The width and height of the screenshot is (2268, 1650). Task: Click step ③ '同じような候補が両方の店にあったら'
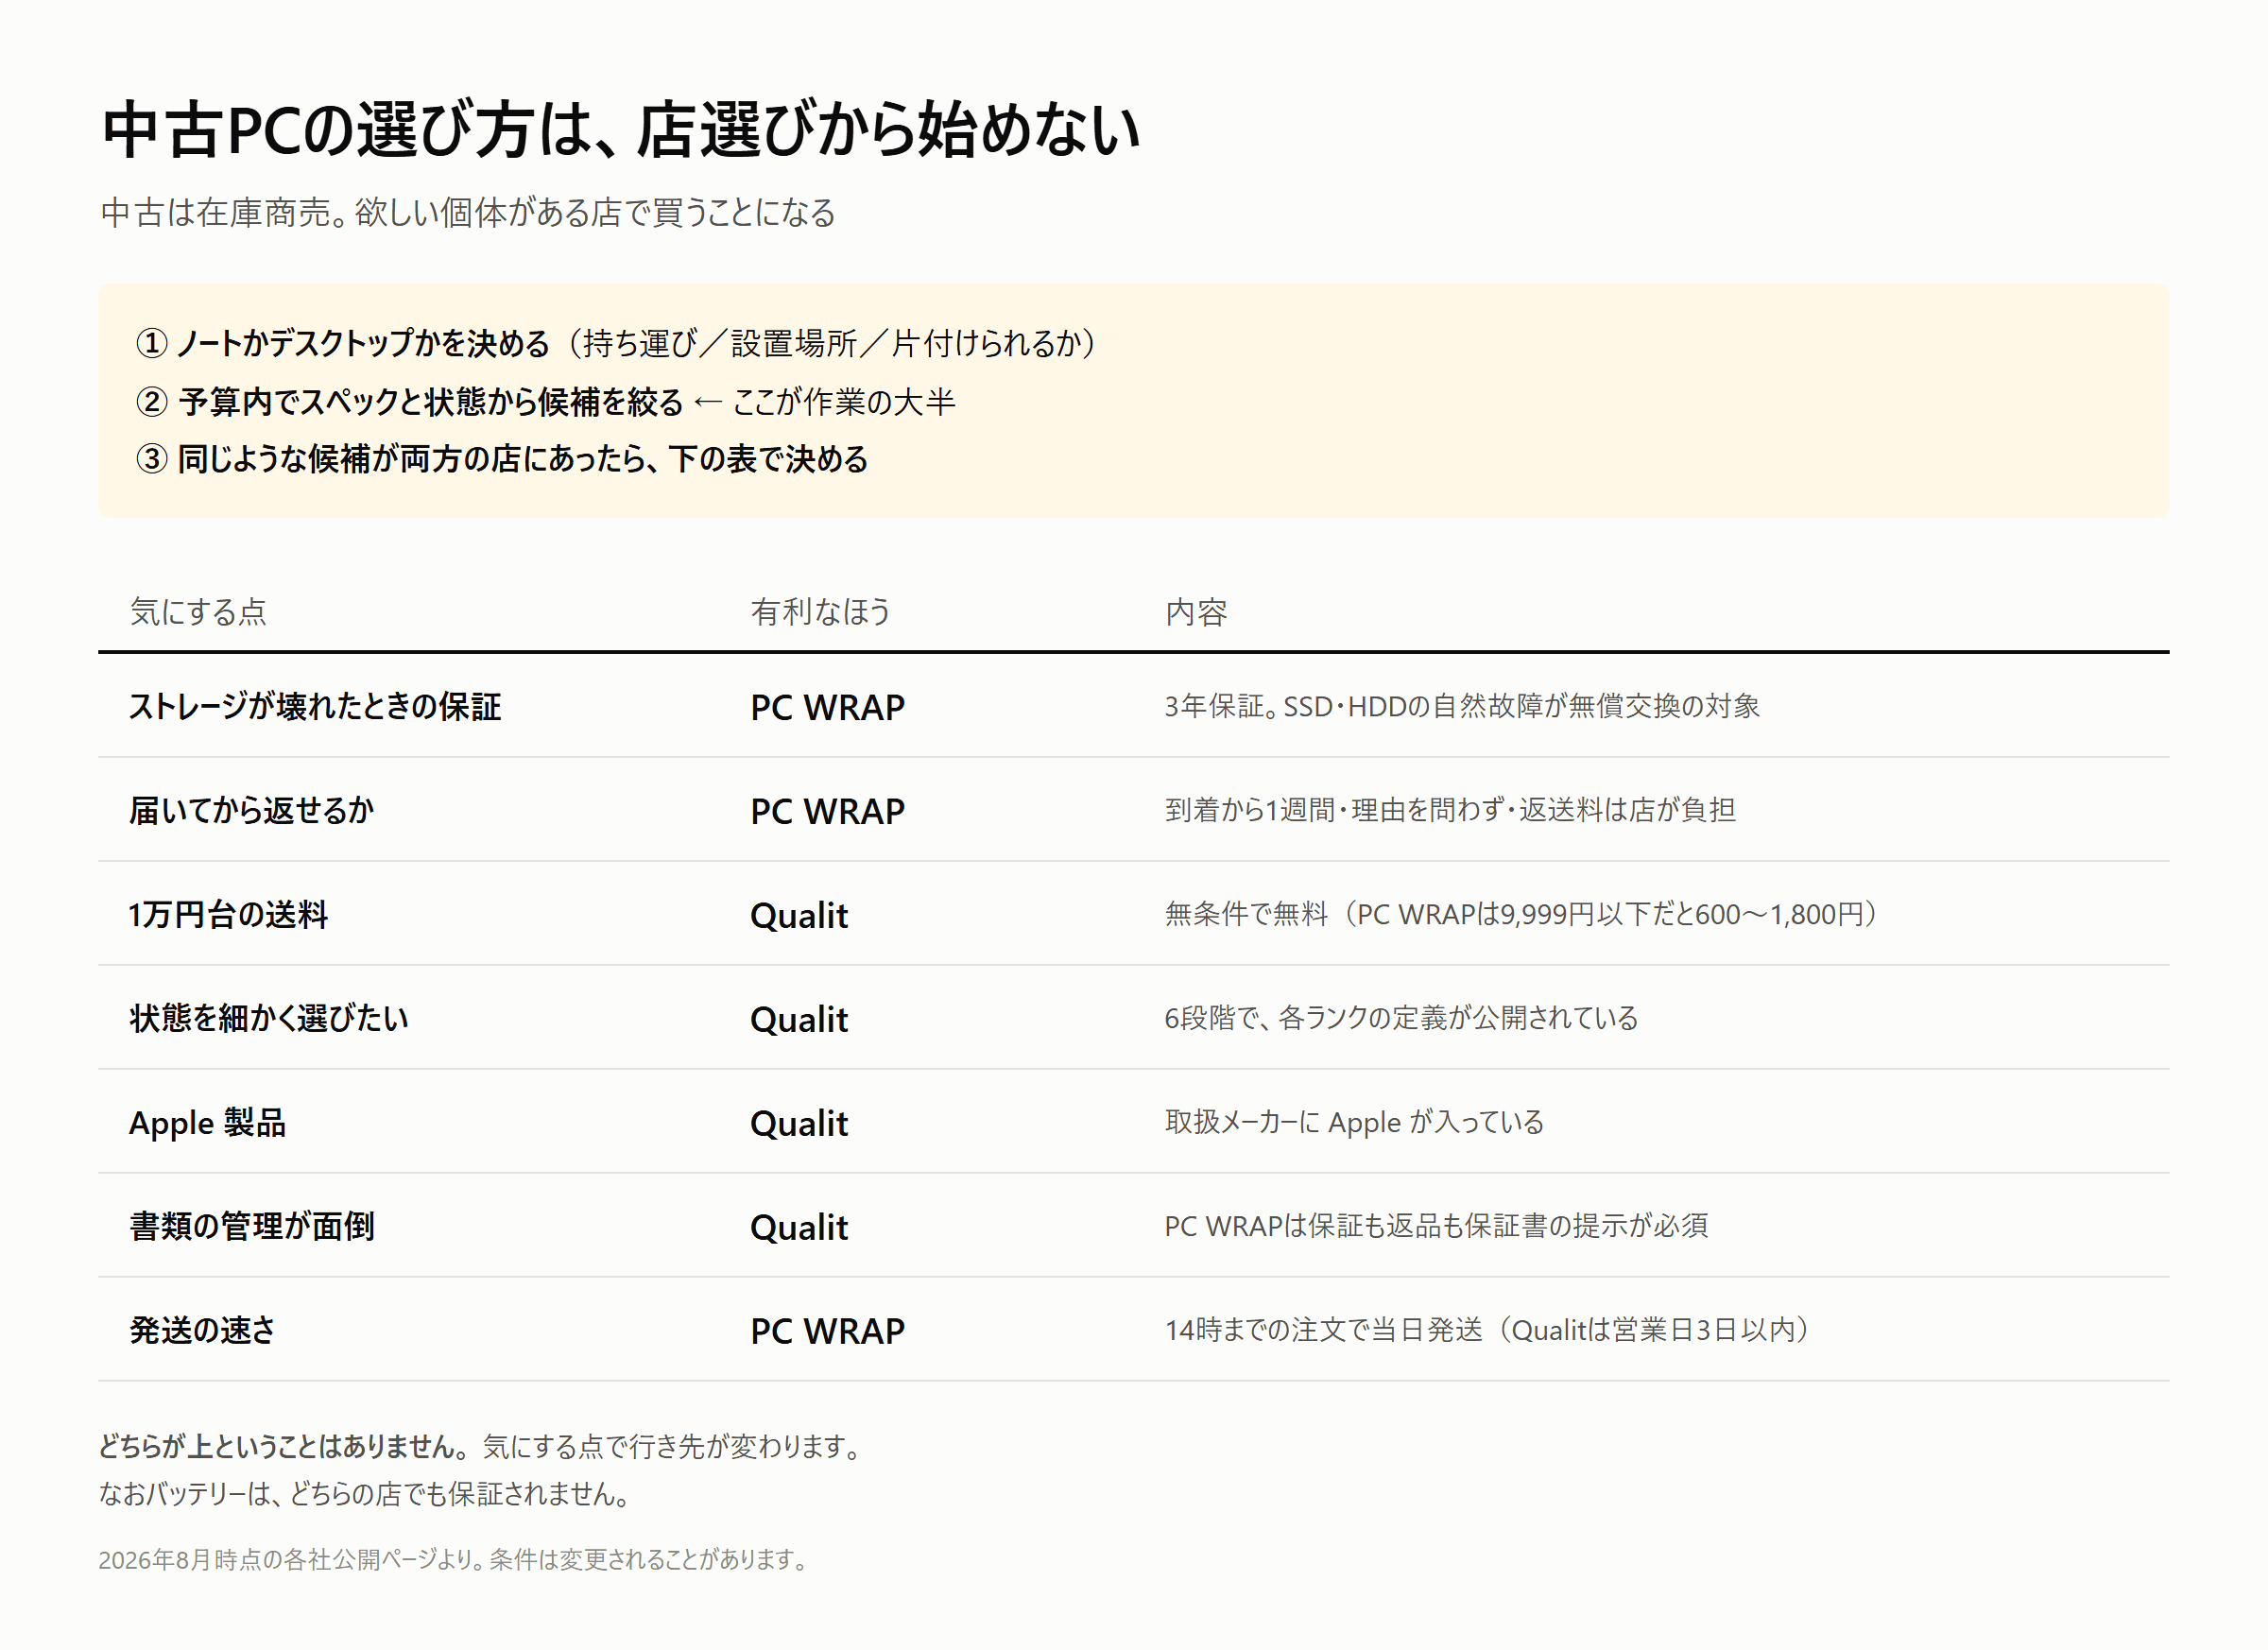[409, 459]
